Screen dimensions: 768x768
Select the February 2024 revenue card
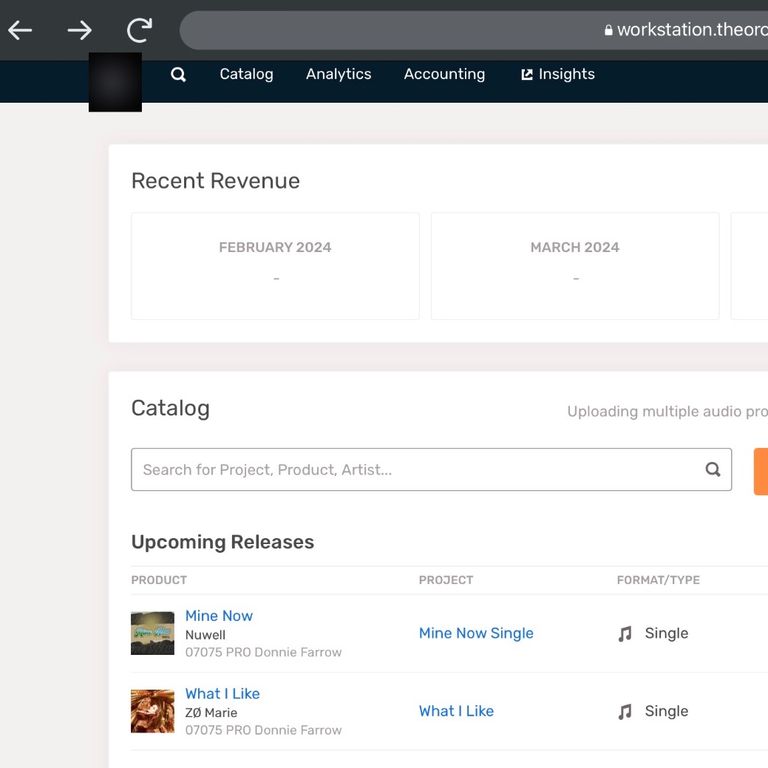[275, 266]
